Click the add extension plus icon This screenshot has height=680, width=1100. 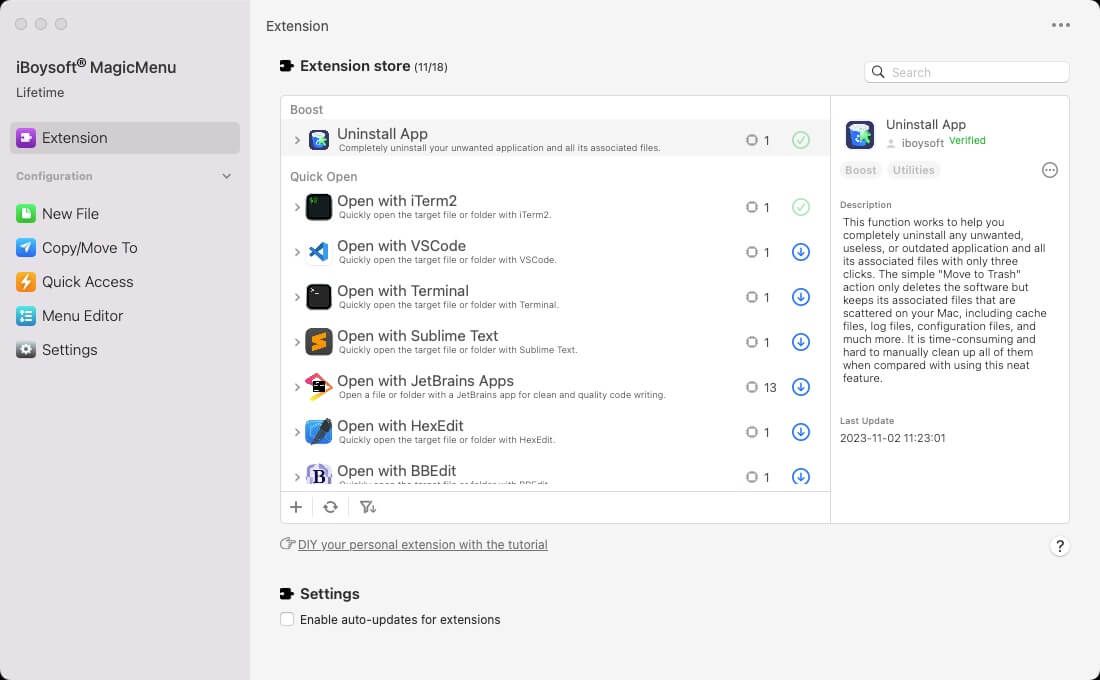click(296, 507)
